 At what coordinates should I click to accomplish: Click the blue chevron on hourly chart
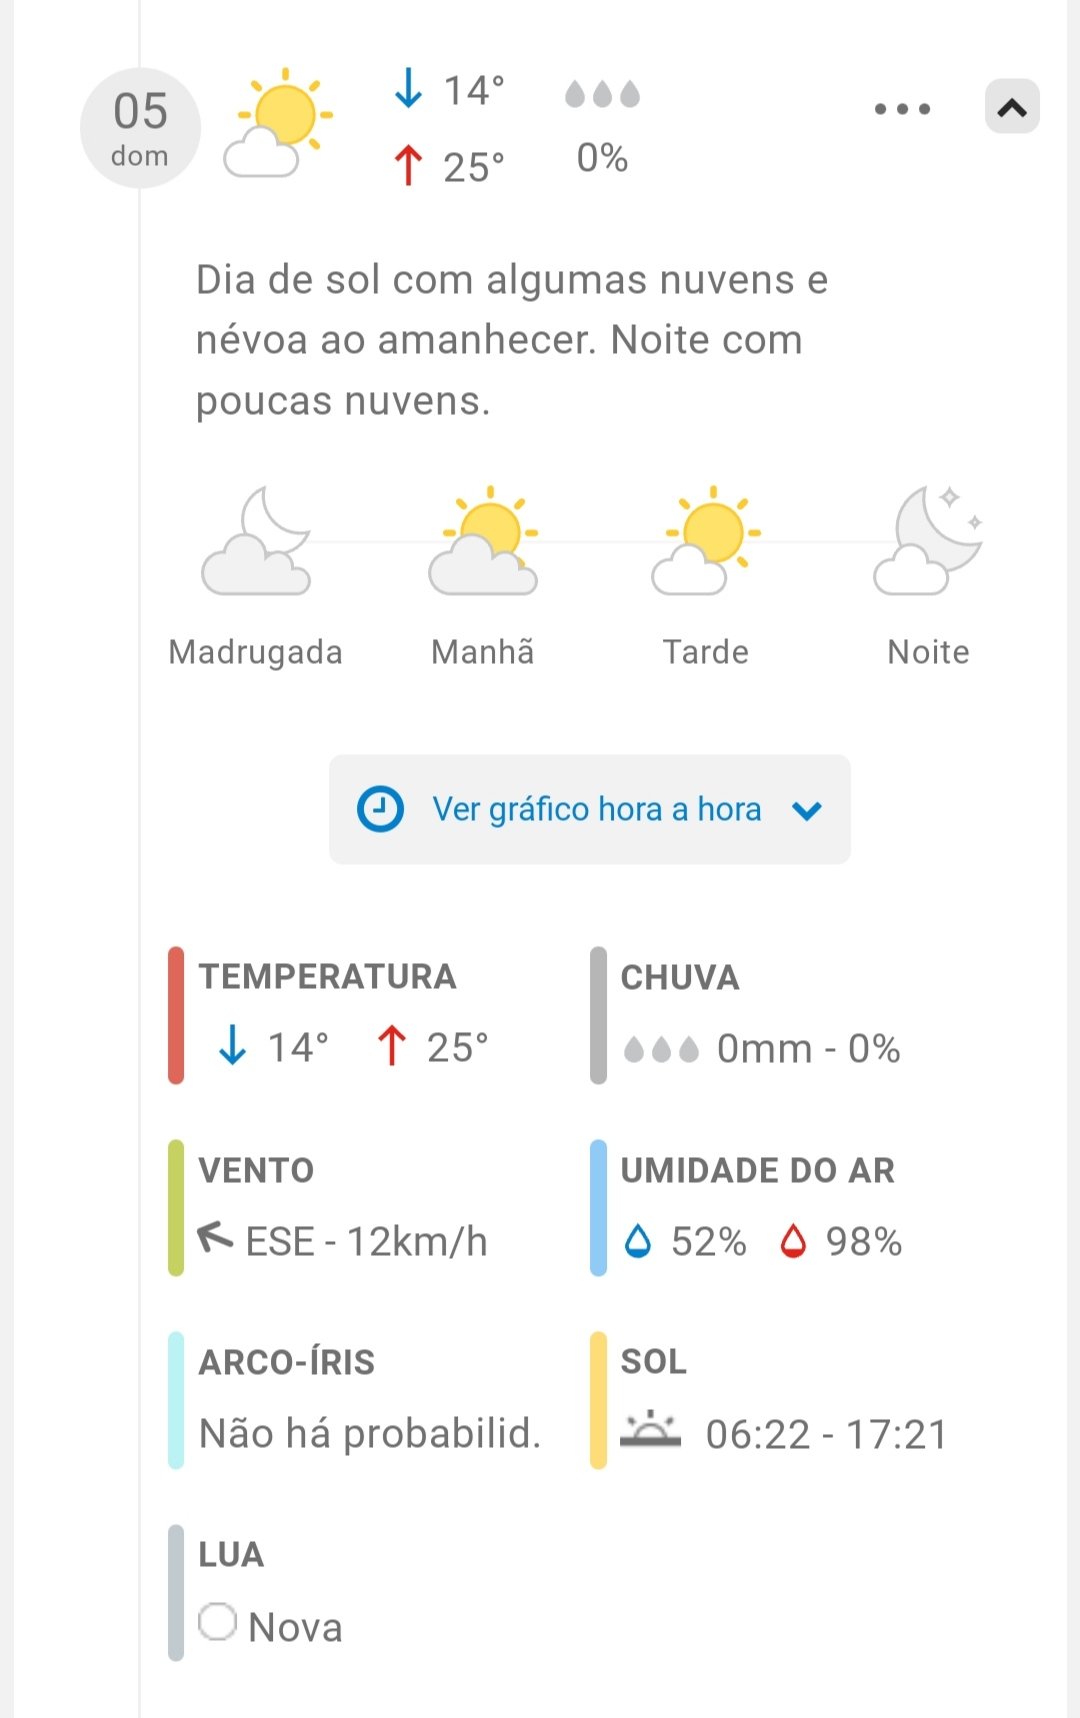pos(807,810)
